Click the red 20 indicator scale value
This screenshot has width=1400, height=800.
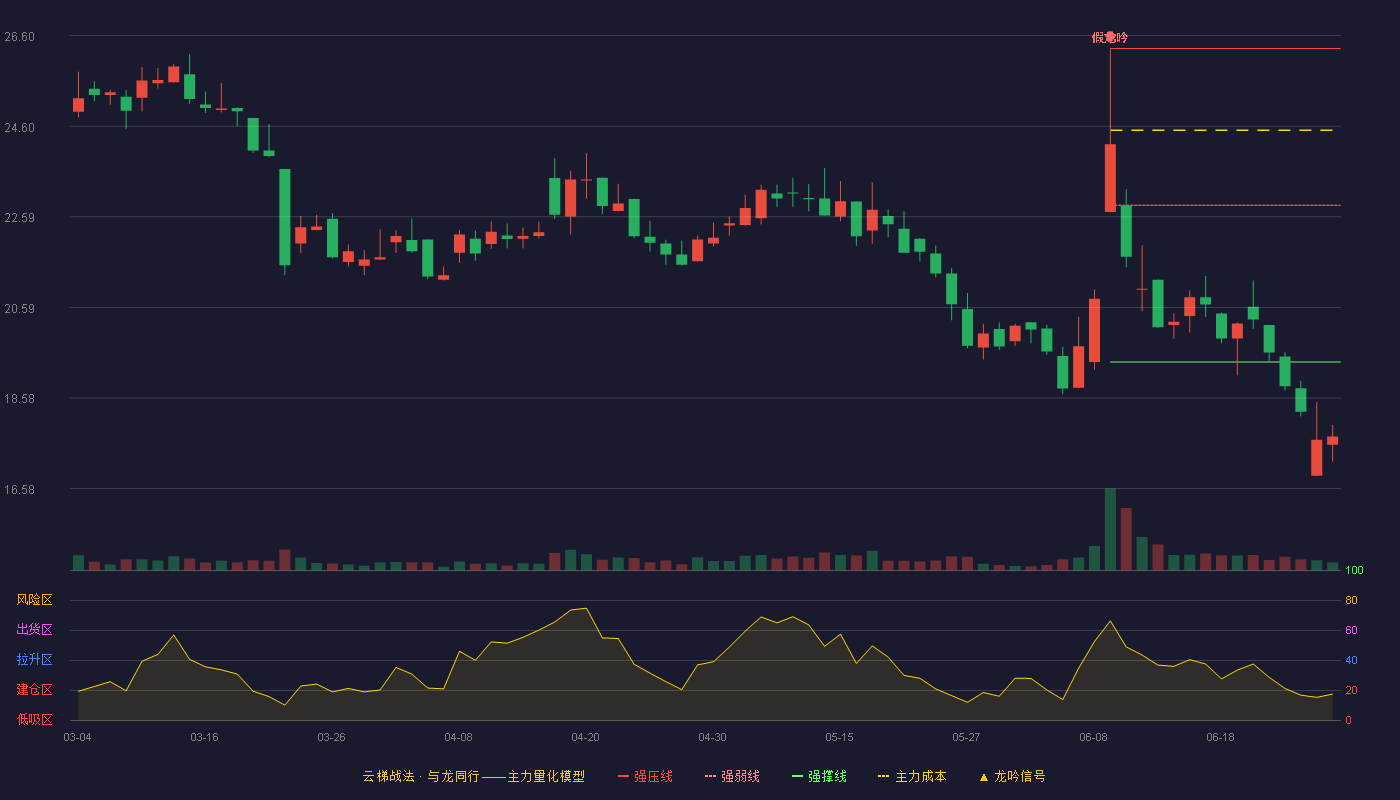(x=1351, y=690)
